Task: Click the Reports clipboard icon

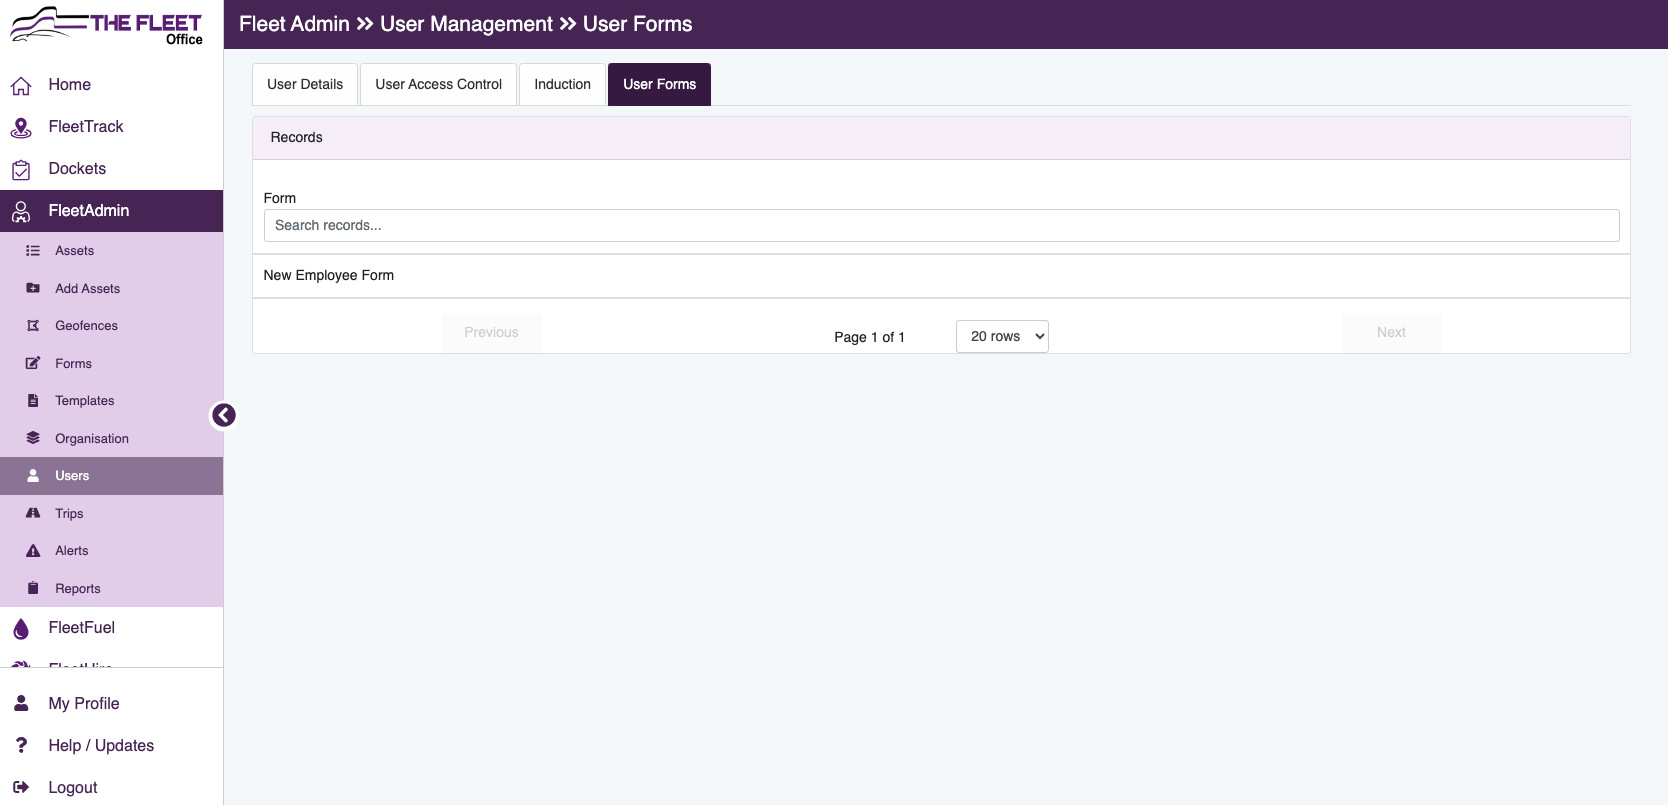Action: (x=33, y=588)
